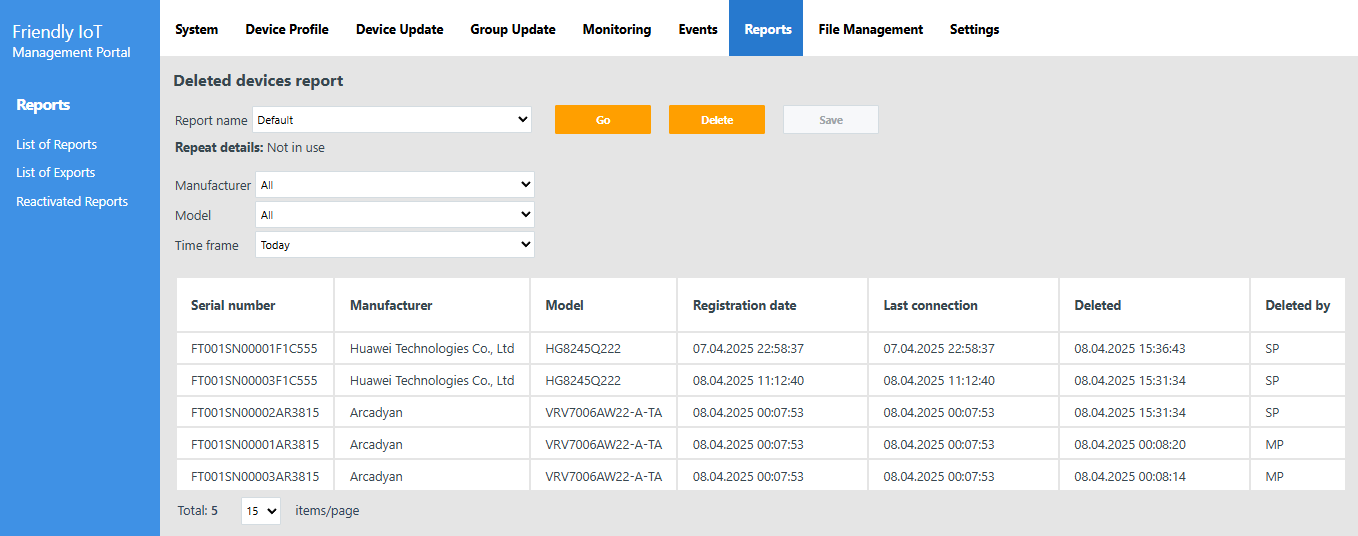The height and width of the screenshot is (536, 1358).
Task: Change the items per page dropdown
Action: (261, 511)
